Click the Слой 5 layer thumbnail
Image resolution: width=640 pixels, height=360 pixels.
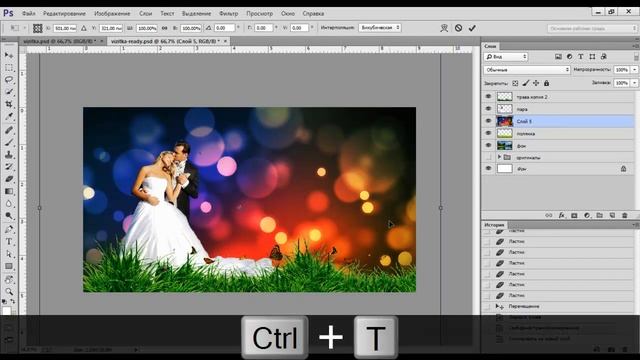pos(504,121)
